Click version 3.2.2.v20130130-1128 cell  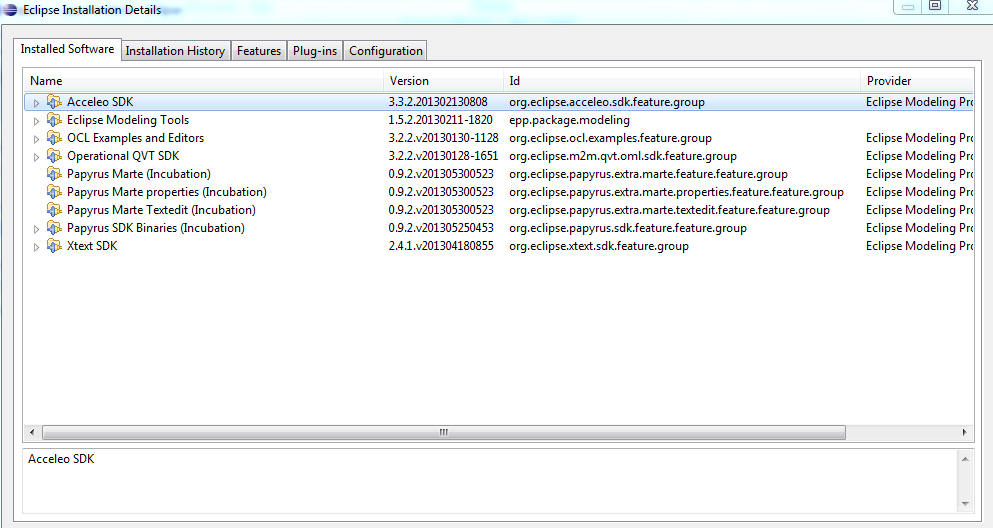coord(443,138)
